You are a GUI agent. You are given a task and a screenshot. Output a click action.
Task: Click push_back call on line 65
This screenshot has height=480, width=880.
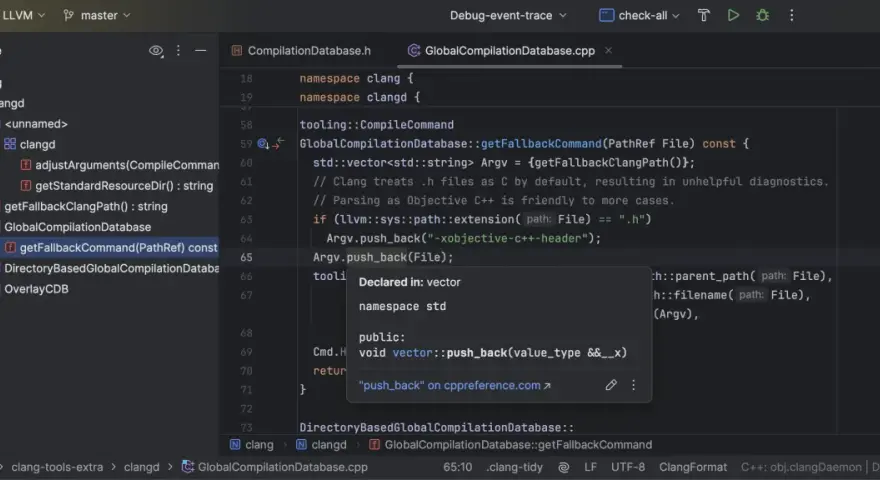coord(376,258)
